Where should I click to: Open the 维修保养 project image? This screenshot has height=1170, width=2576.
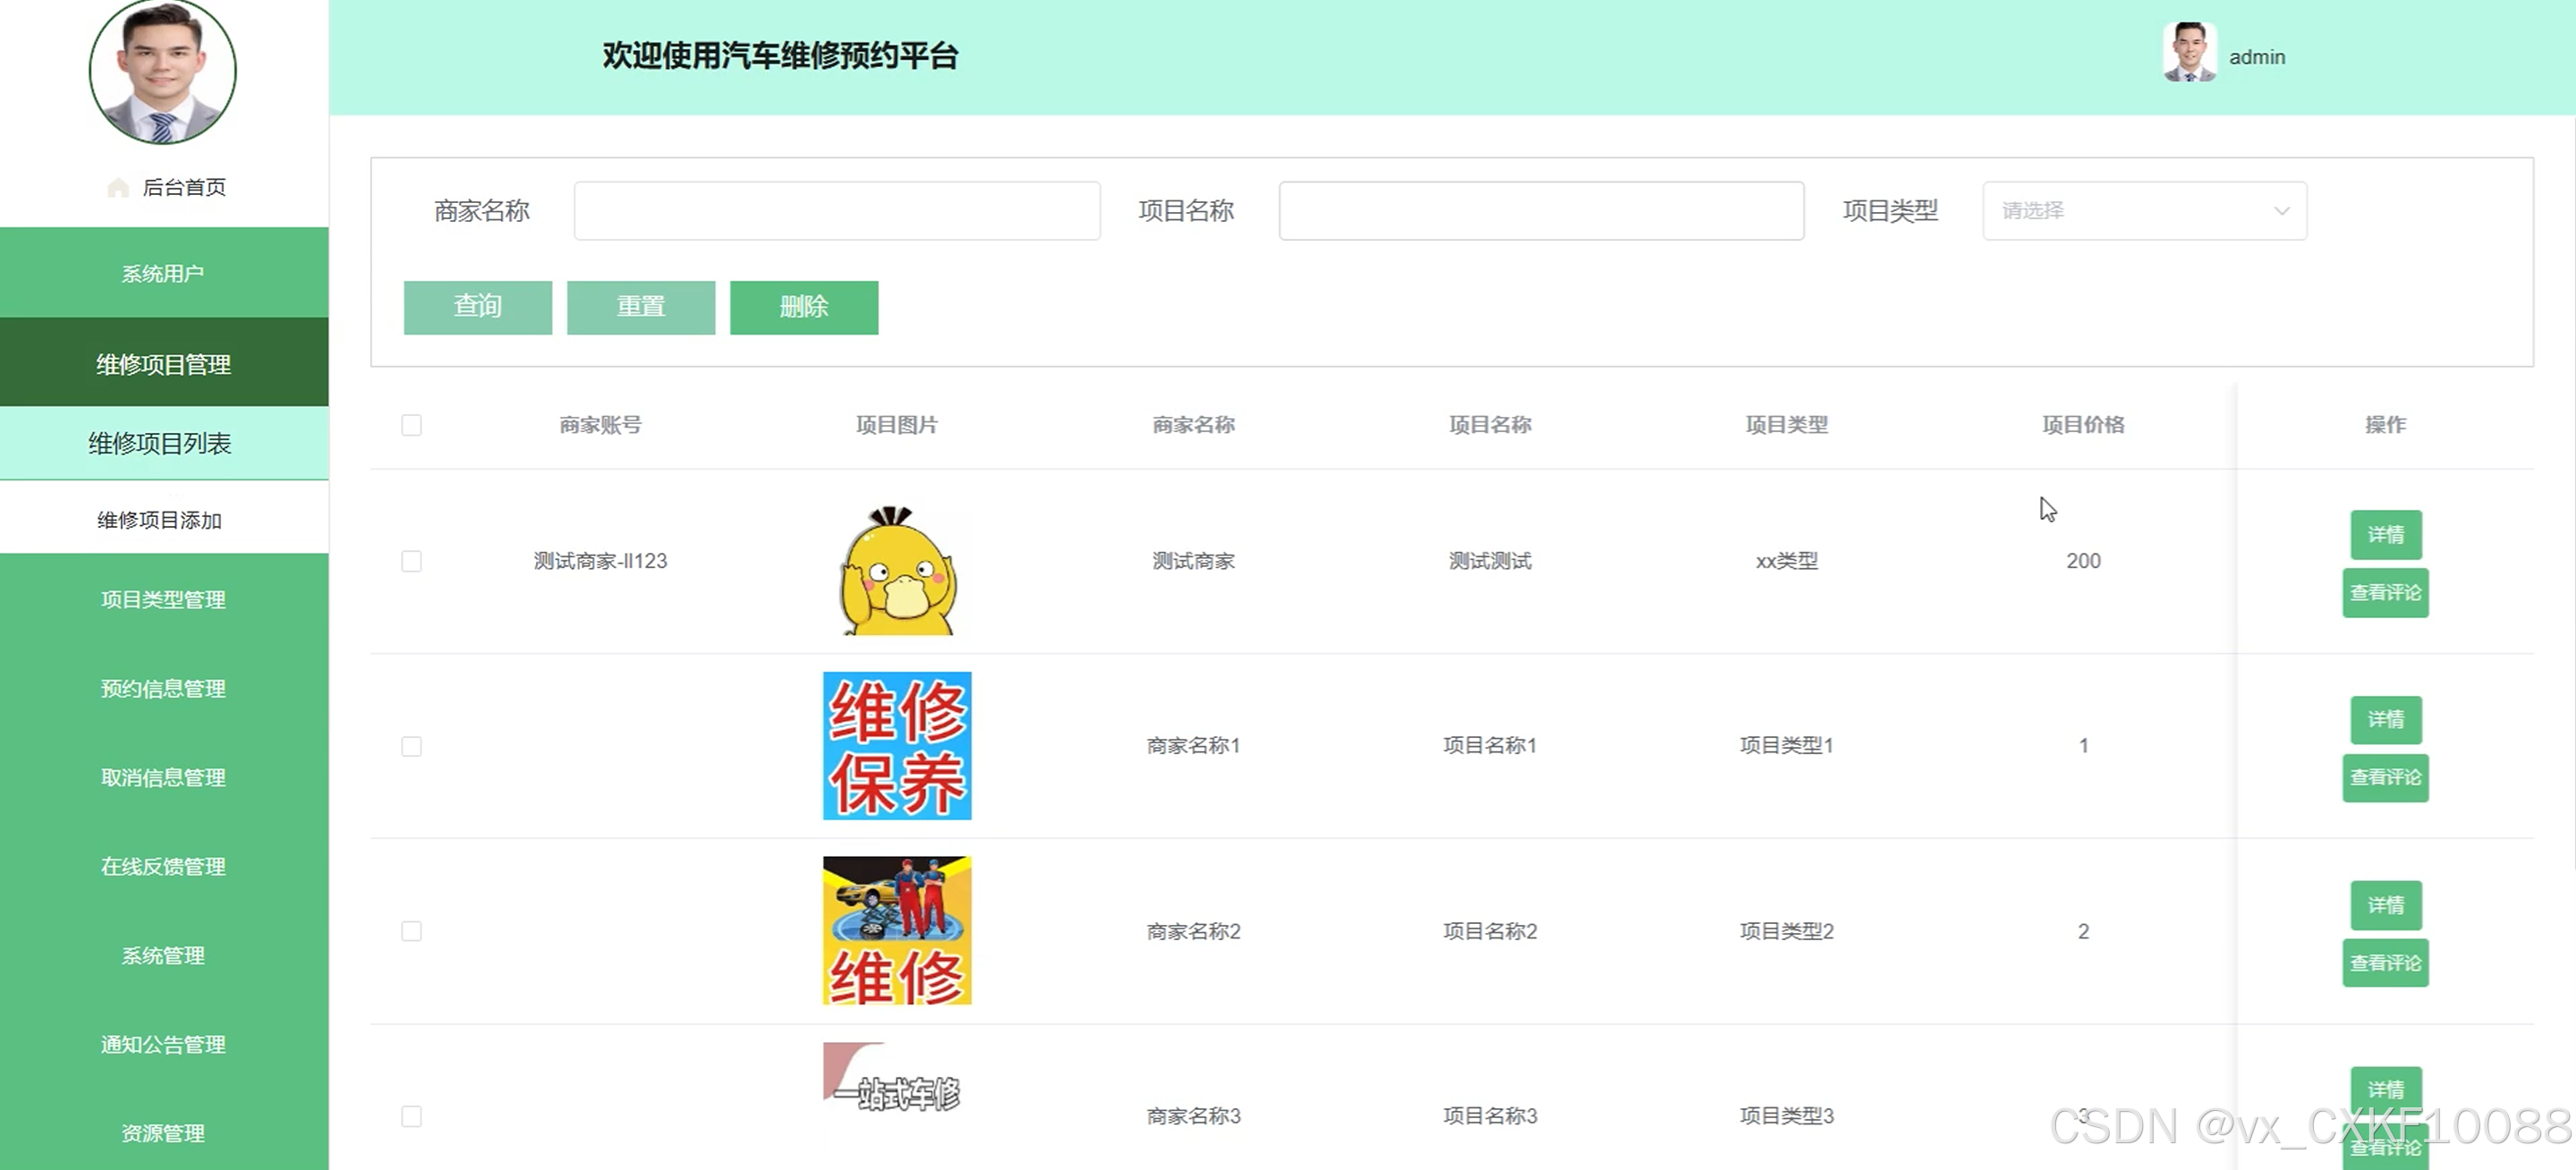897,746
